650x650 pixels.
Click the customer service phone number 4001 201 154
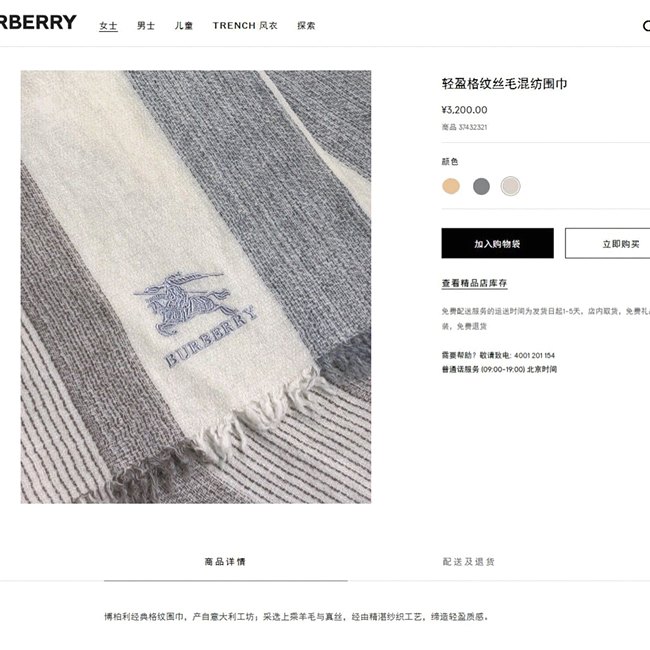534,355
